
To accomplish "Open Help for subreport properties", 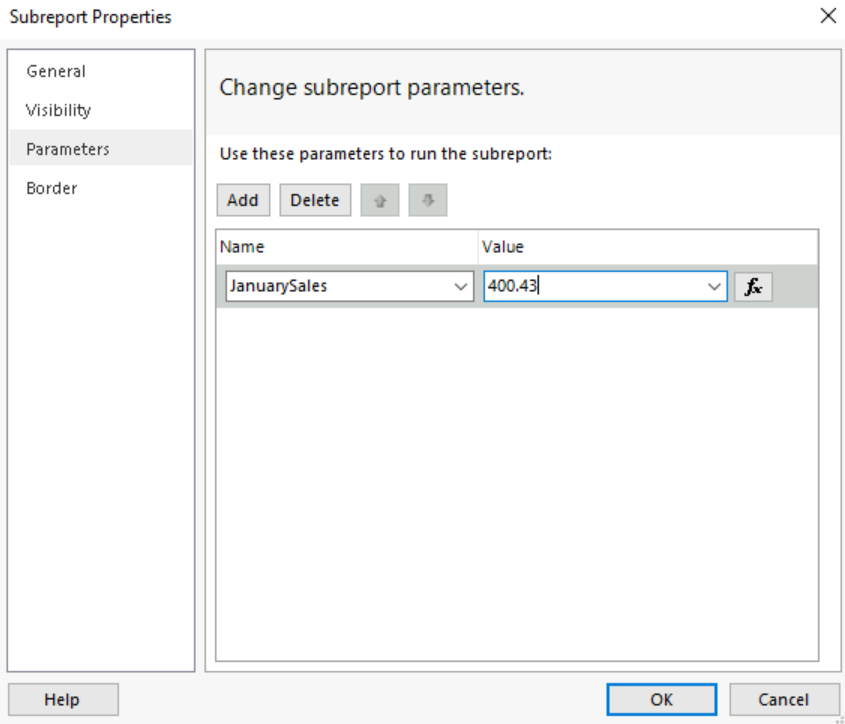I will click(x=62, y=699).
